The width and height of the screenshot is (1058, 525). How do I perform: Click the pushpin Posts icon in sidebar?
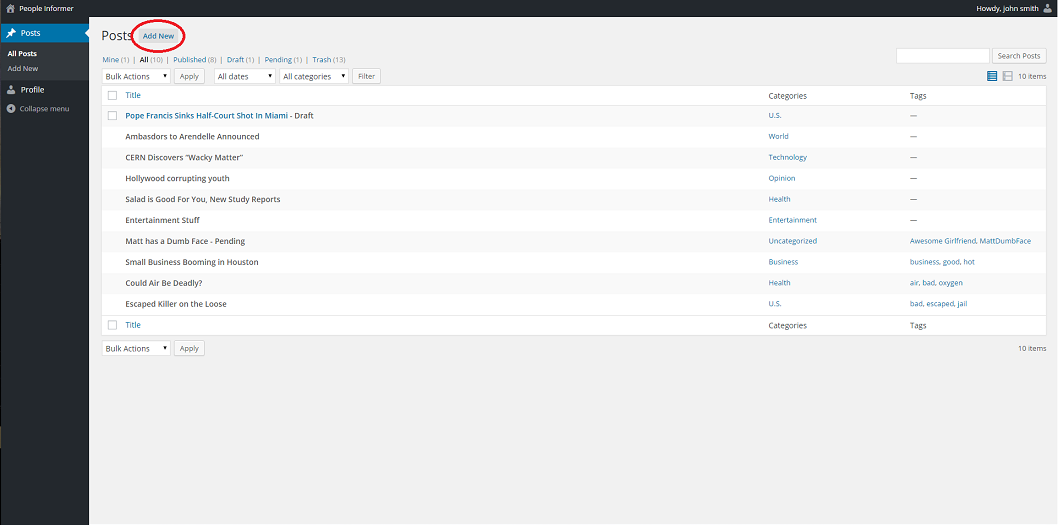(11, 33)
